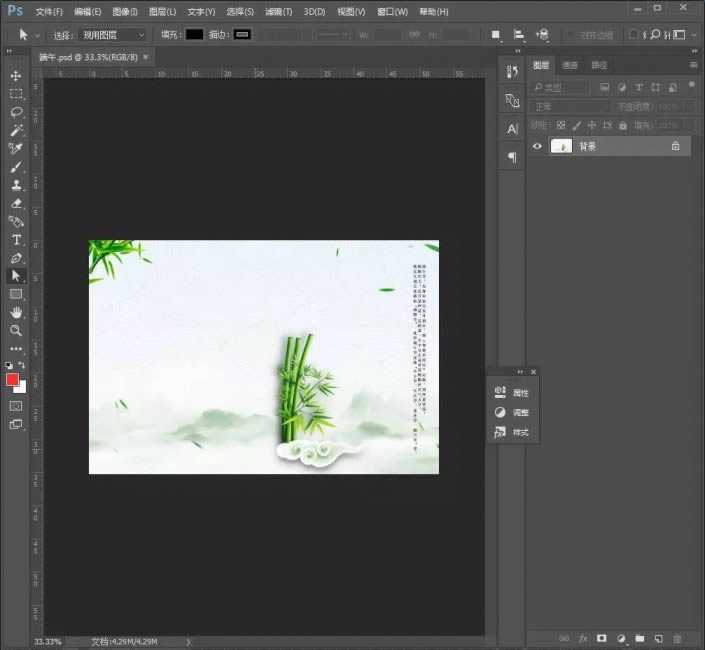Open the 调整 panel button
Screen dimensions: 705x650
512,412
